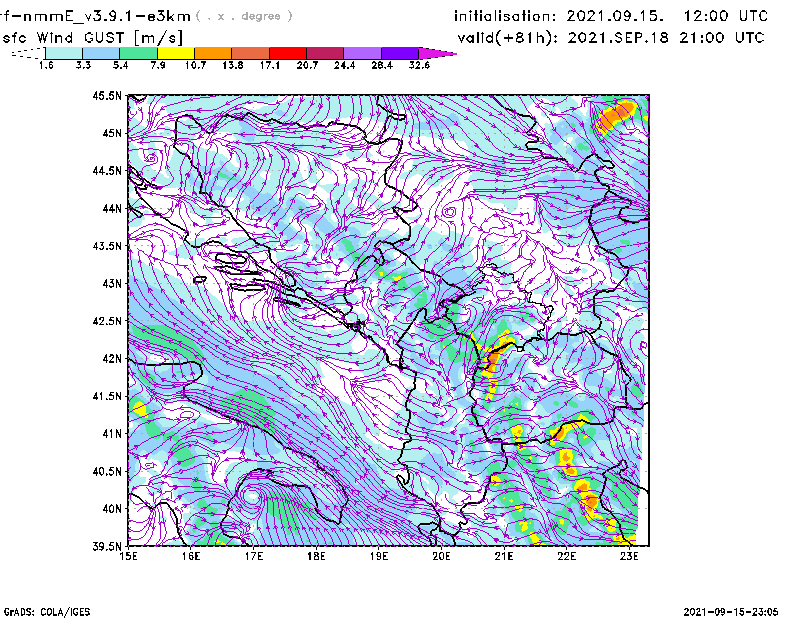Click the 'GrADS: COLA/IGES' credit text
The height and width of the screenshot is (618, 800).
tap(47, 612)
